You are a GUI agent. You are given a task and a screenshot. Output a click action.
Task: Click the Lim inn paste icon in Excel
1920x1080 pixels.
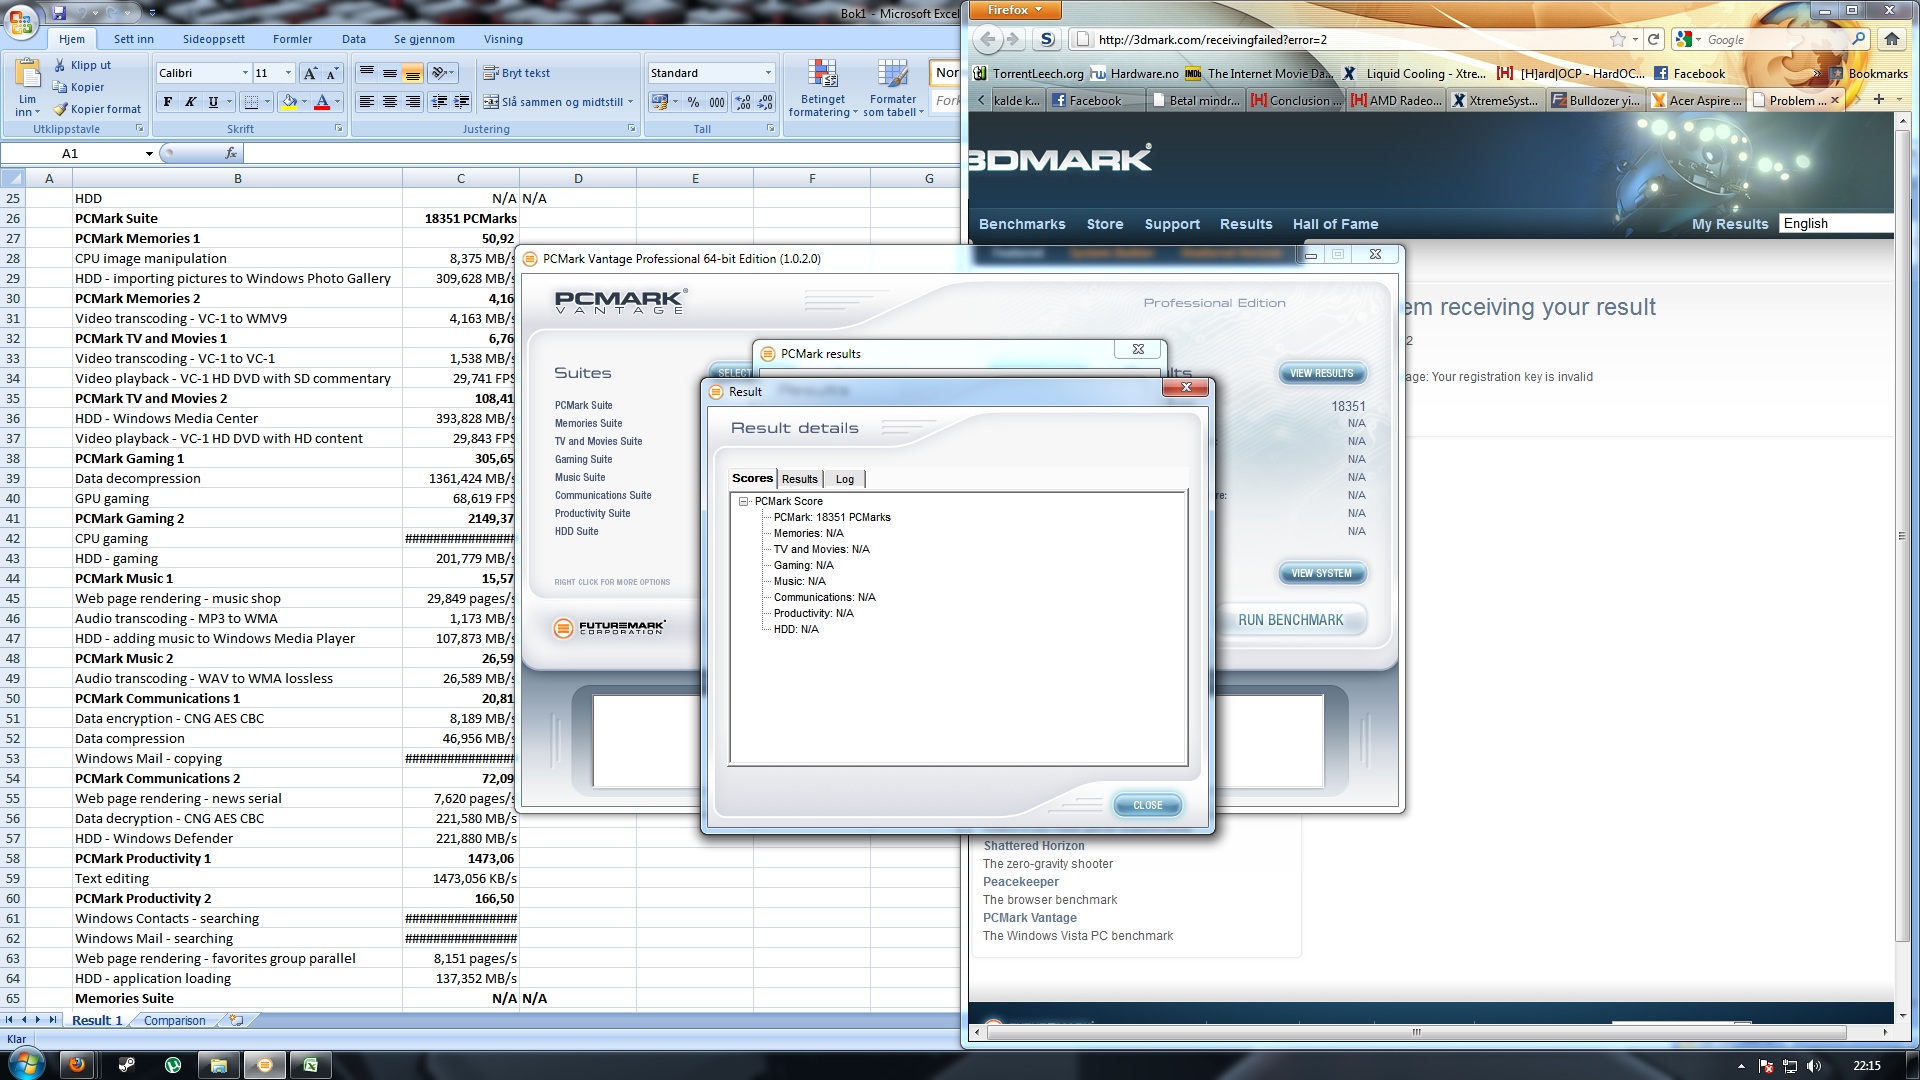[28, 75]
